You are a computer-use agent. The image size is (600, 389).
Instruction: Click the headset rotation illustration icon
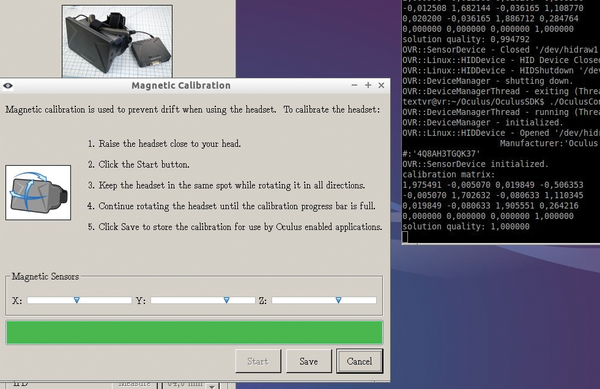pyautogui.click(x=38, y=192)
